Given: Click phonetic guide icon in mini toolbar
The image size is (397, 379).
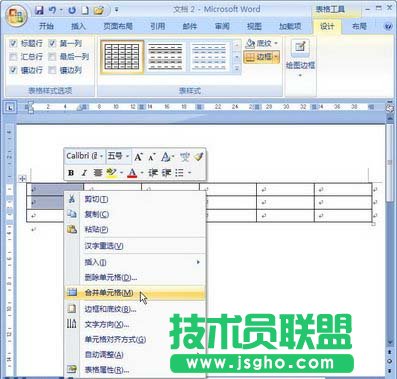Looking at the screenshot, I should [185, 157].
